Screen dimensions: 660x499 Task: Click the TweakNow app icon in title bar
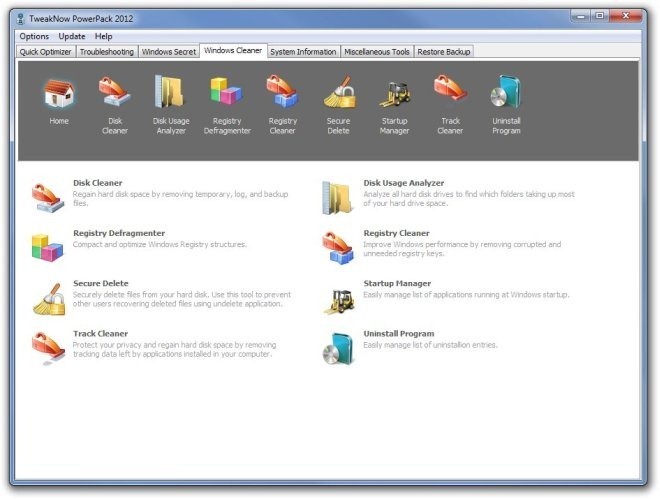(x=20, y=19)
